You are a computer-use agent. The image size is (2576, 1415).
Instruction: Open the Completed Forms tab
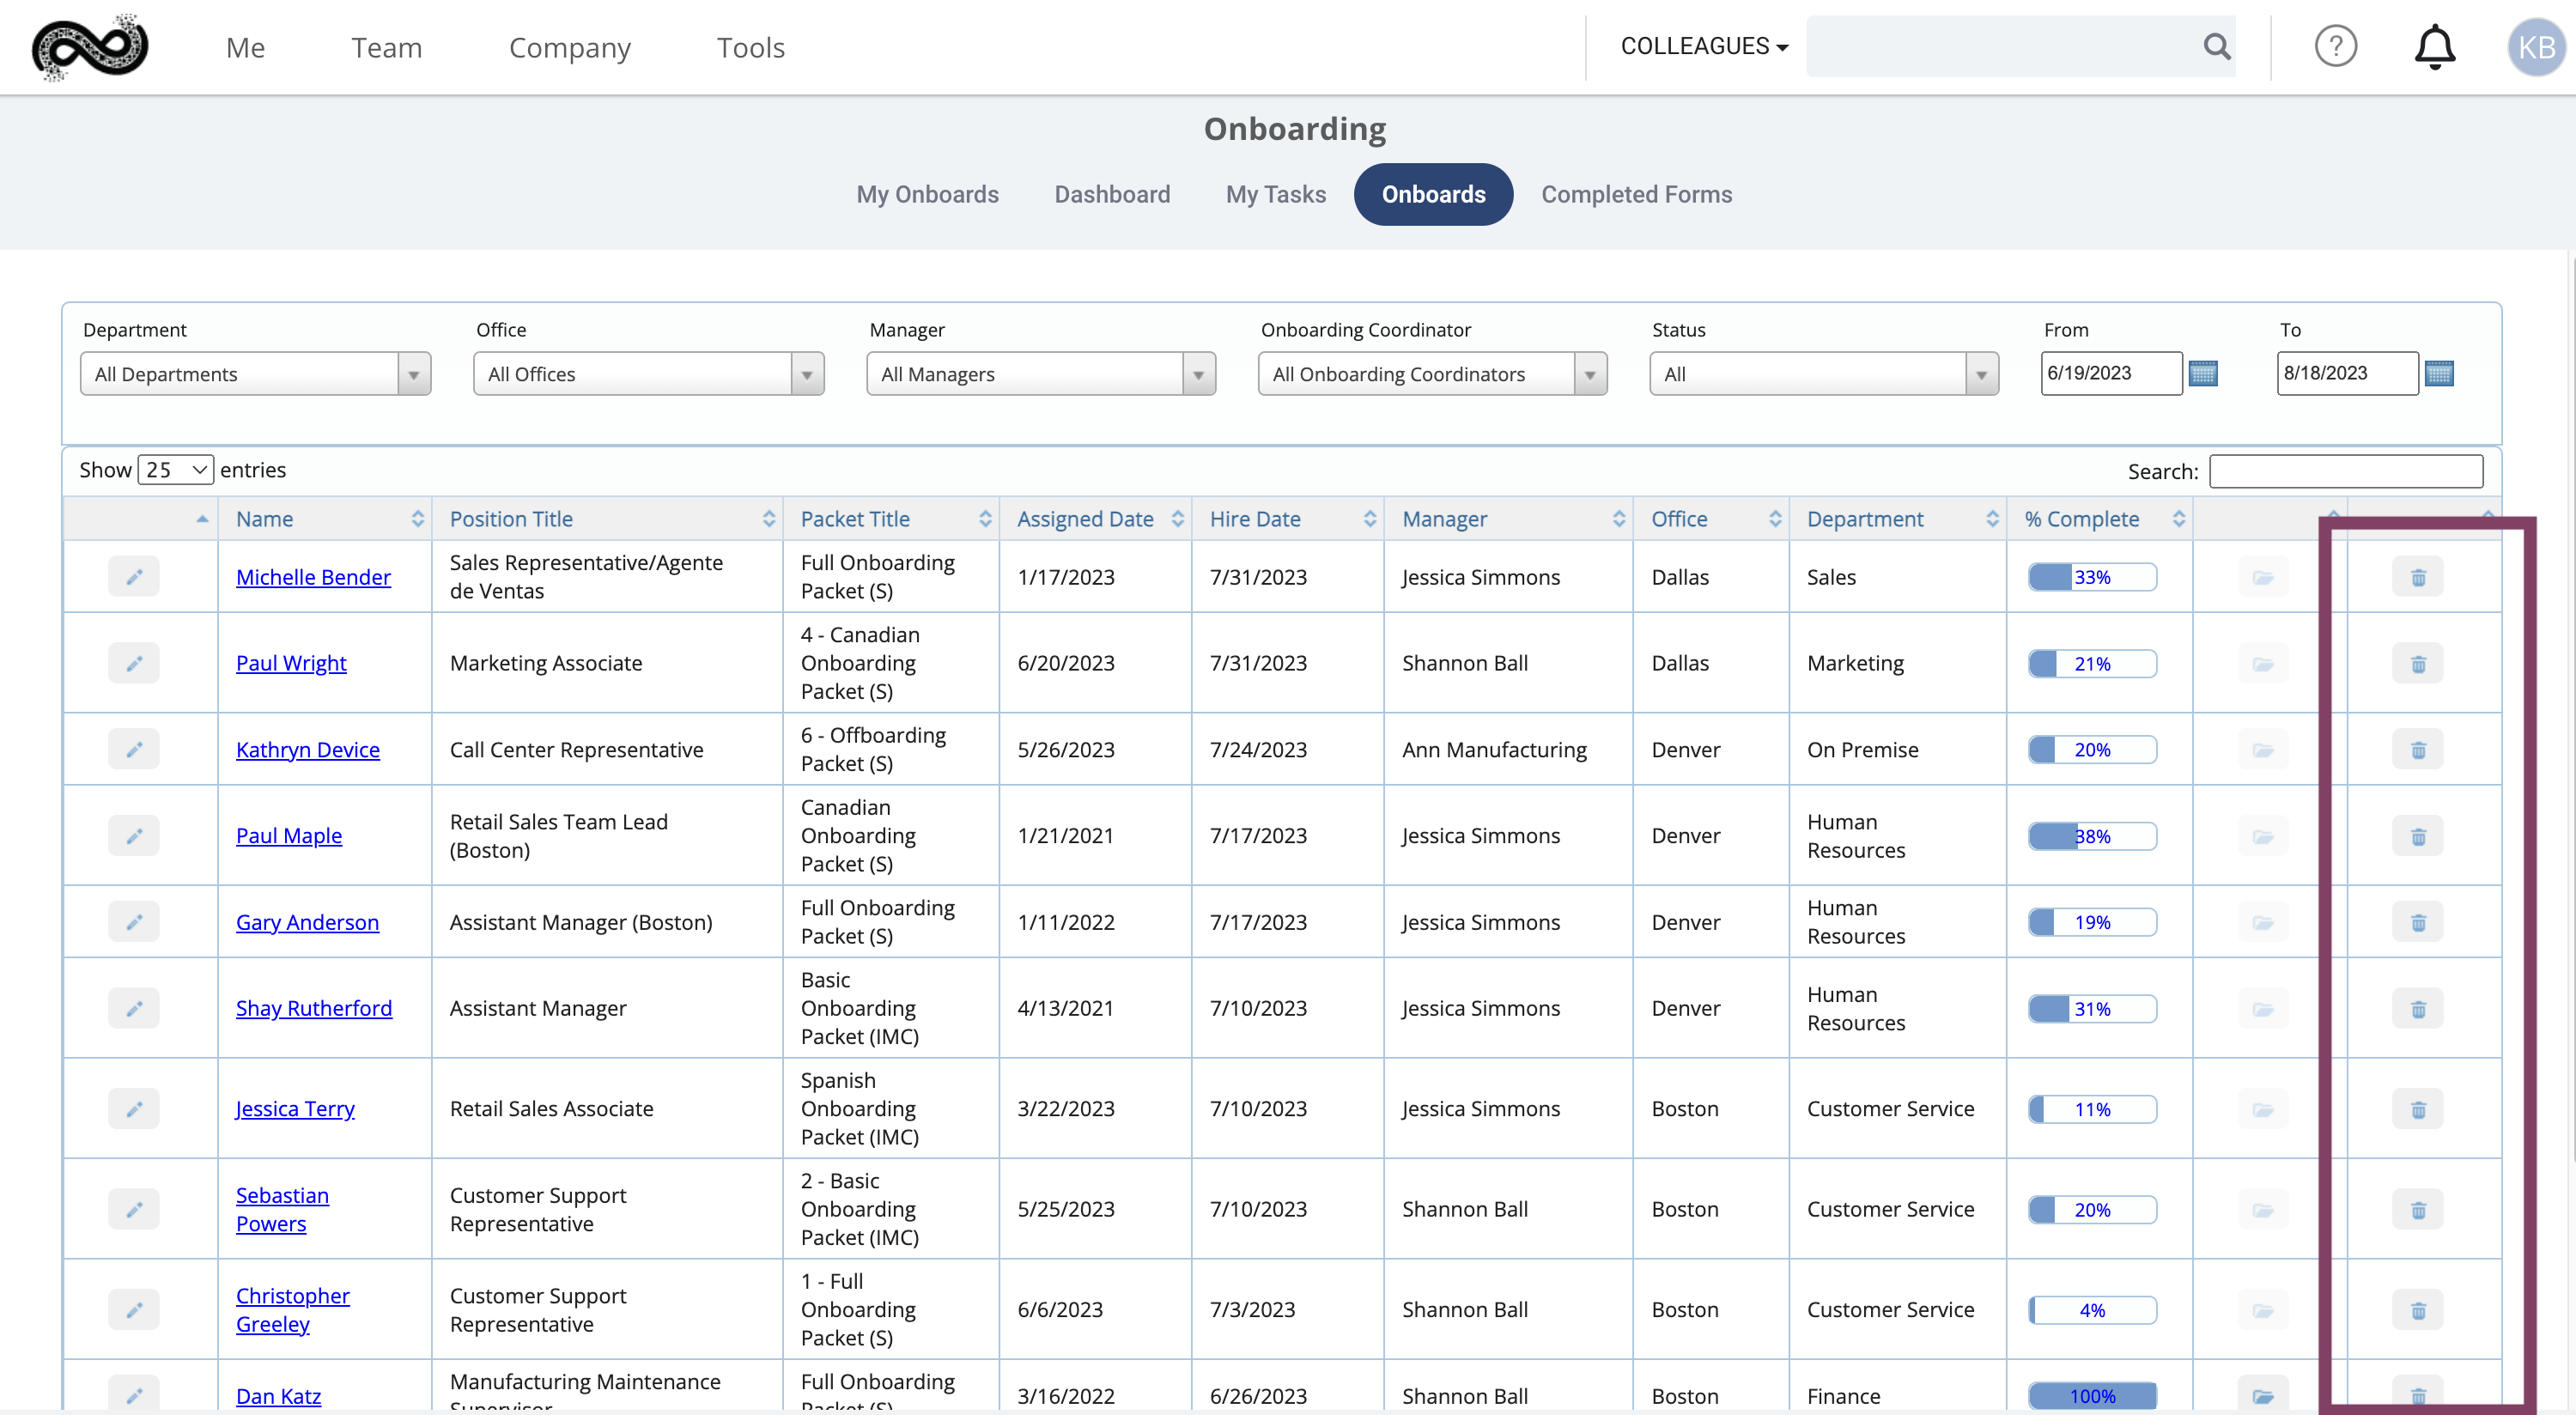point(1636,194)
